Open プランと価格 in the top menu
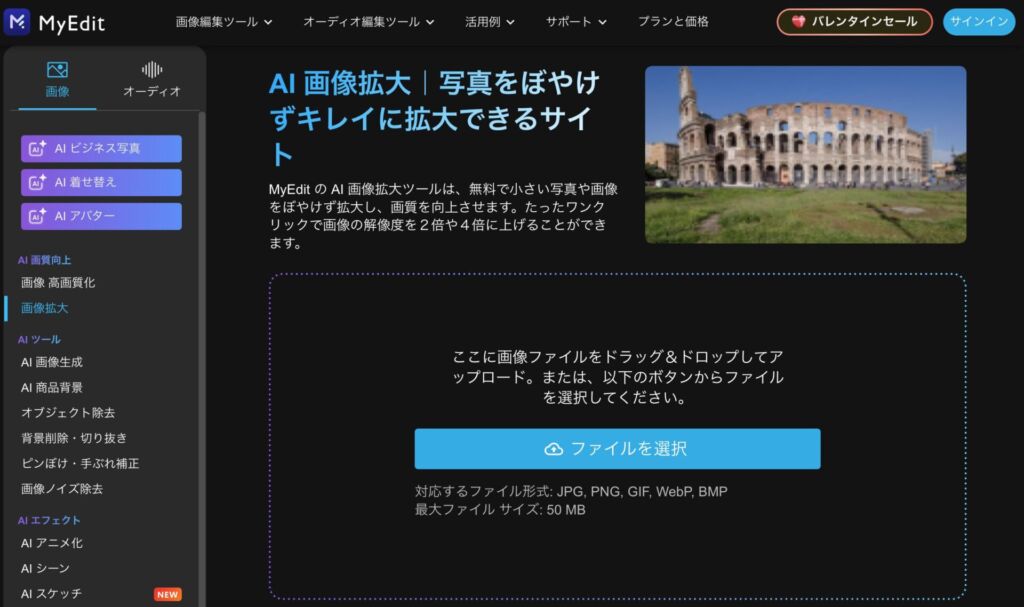The height and width of the screenshot is (607, 1024). [x=673, y=22]
